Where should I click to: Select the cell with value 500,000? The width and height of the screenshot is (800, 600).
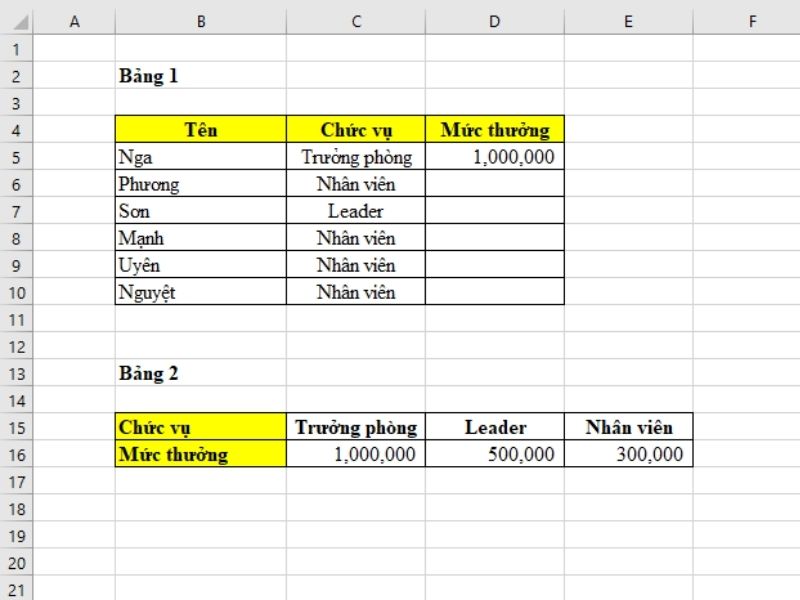pyautogui.click(x=494, y=454)
